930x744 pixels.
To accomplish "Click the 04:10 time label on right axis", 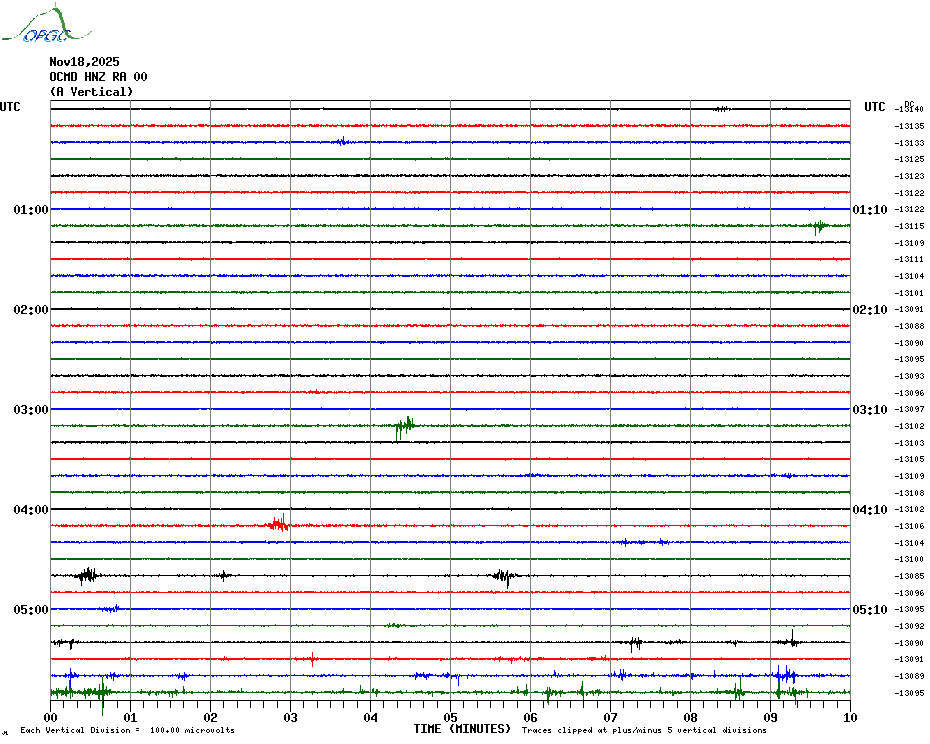I will [x=868, y=510].
